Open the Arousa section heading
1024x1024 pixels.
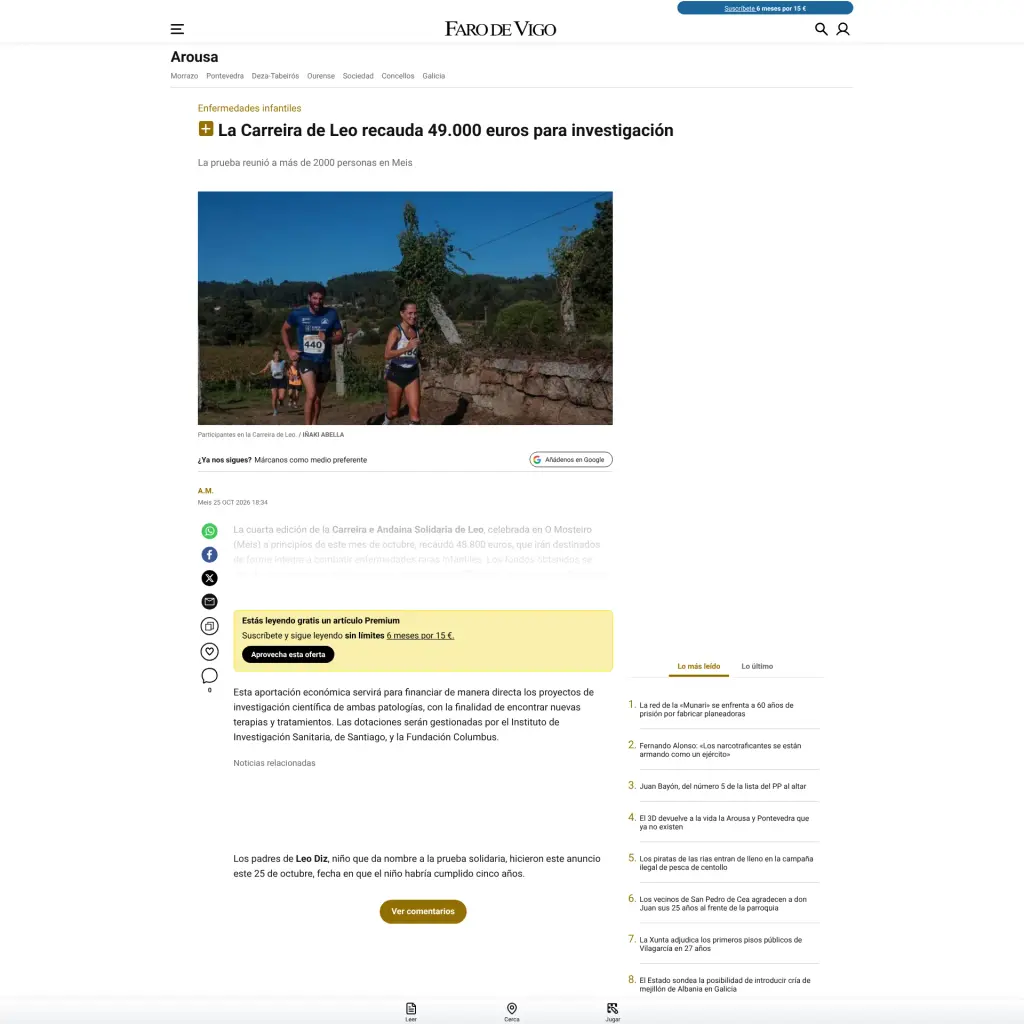[194, 57]
